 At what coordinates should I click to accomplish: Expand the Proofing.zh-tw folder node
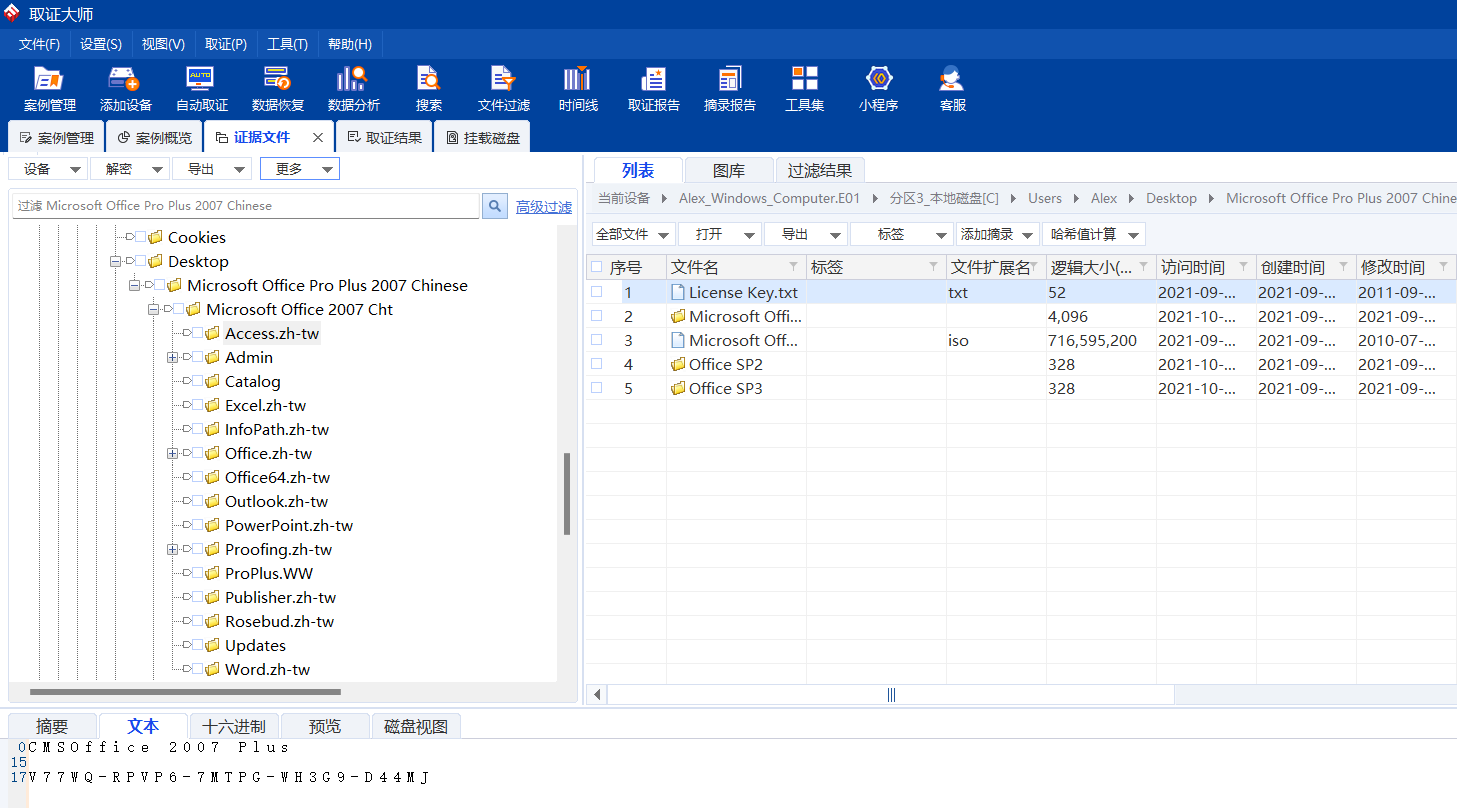pyautogui.click(x=173, y=549)
